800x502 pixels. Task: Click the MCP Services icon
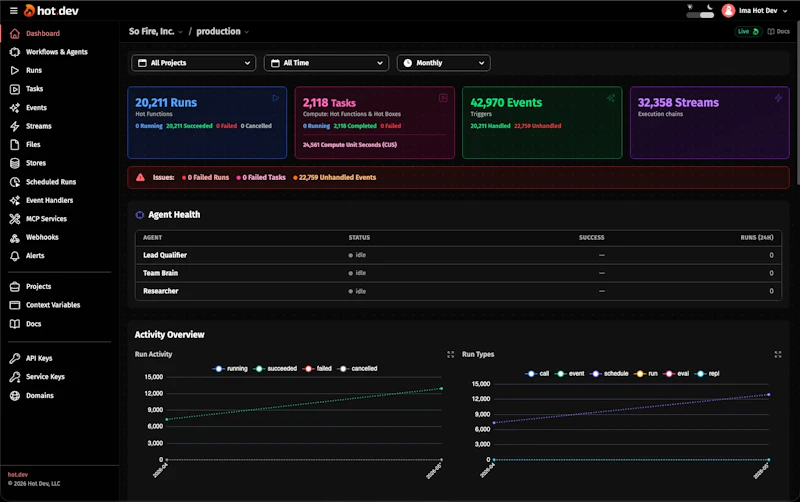point(15,219)
